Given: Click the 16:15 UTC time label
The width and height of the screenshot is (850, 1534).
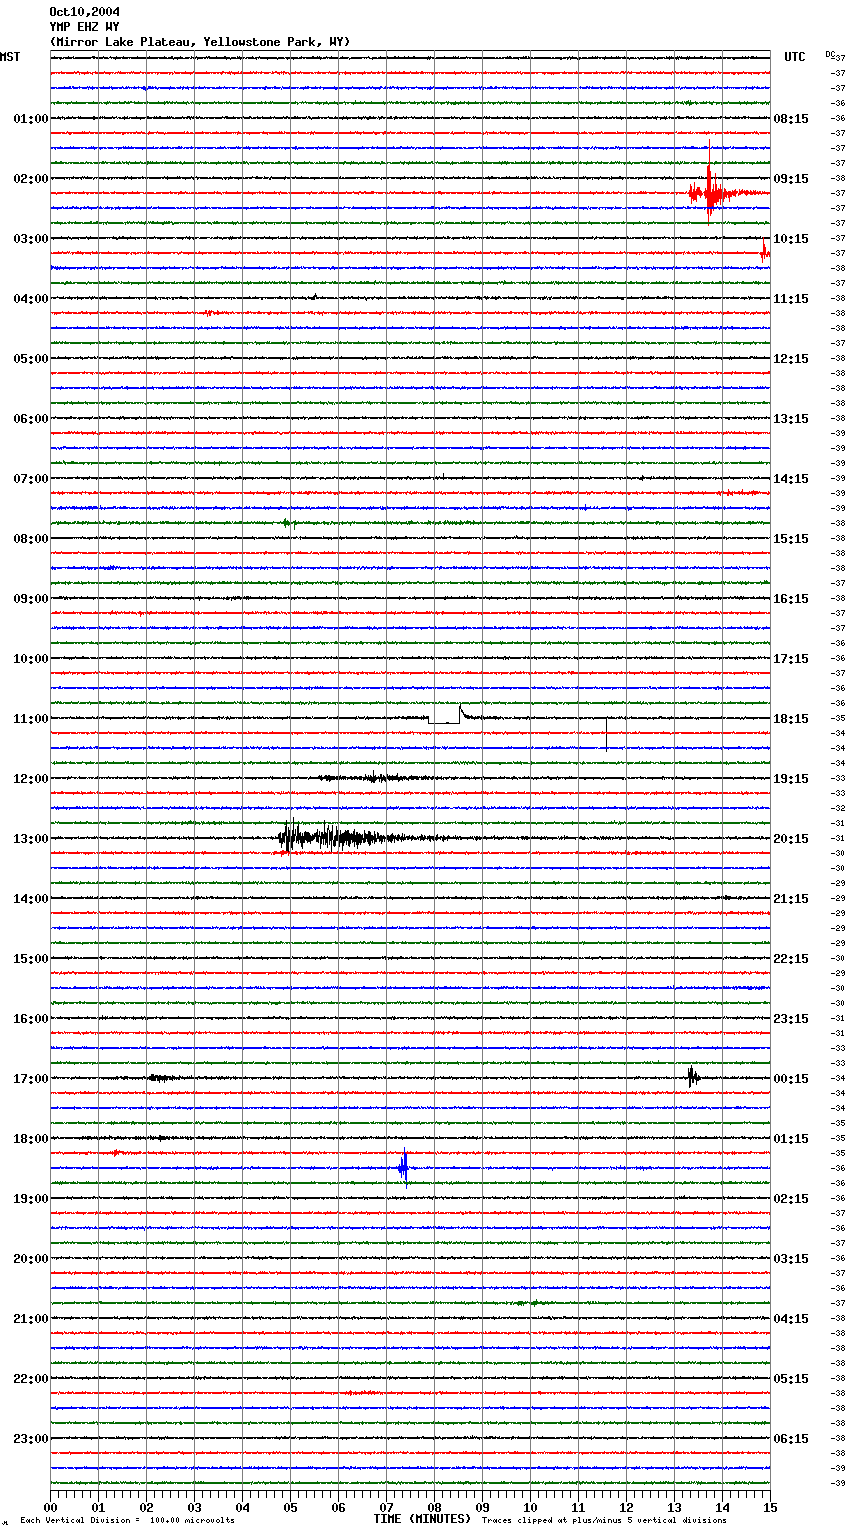Looking at the screenshot, I should point(791,599).
